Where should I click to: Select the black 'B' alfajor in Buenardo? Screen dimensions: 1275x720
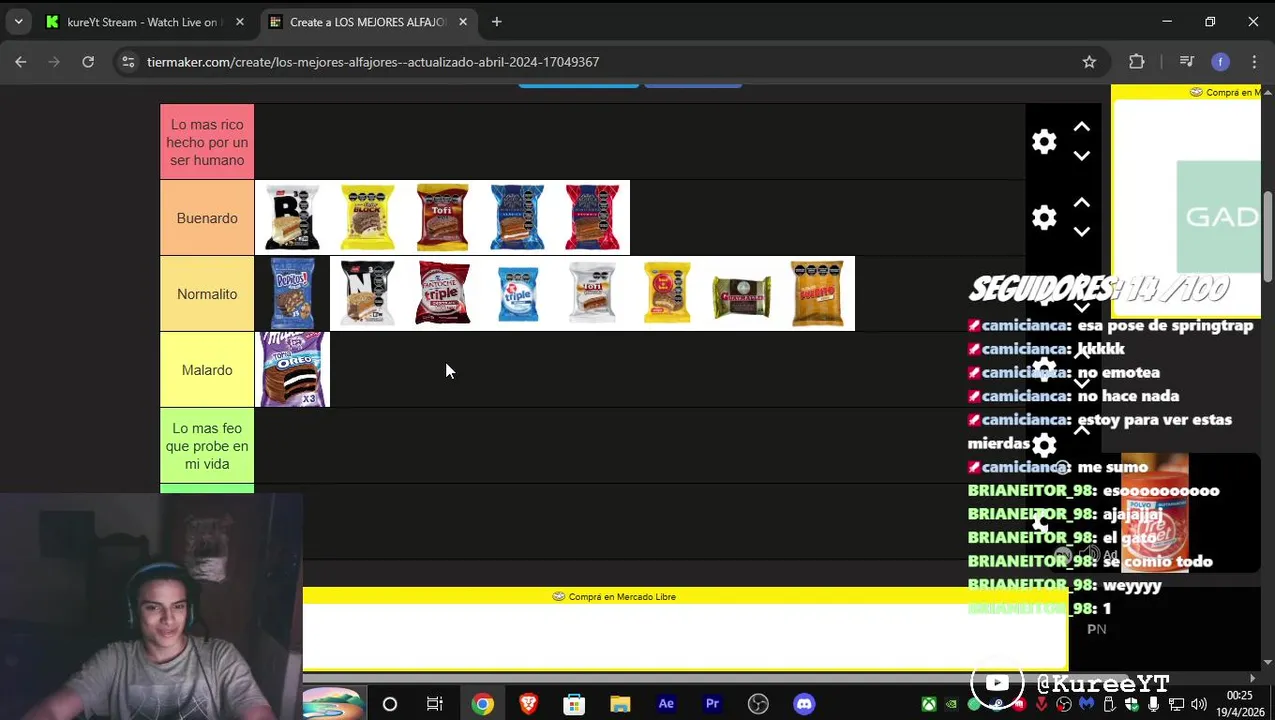coord(292,217)
